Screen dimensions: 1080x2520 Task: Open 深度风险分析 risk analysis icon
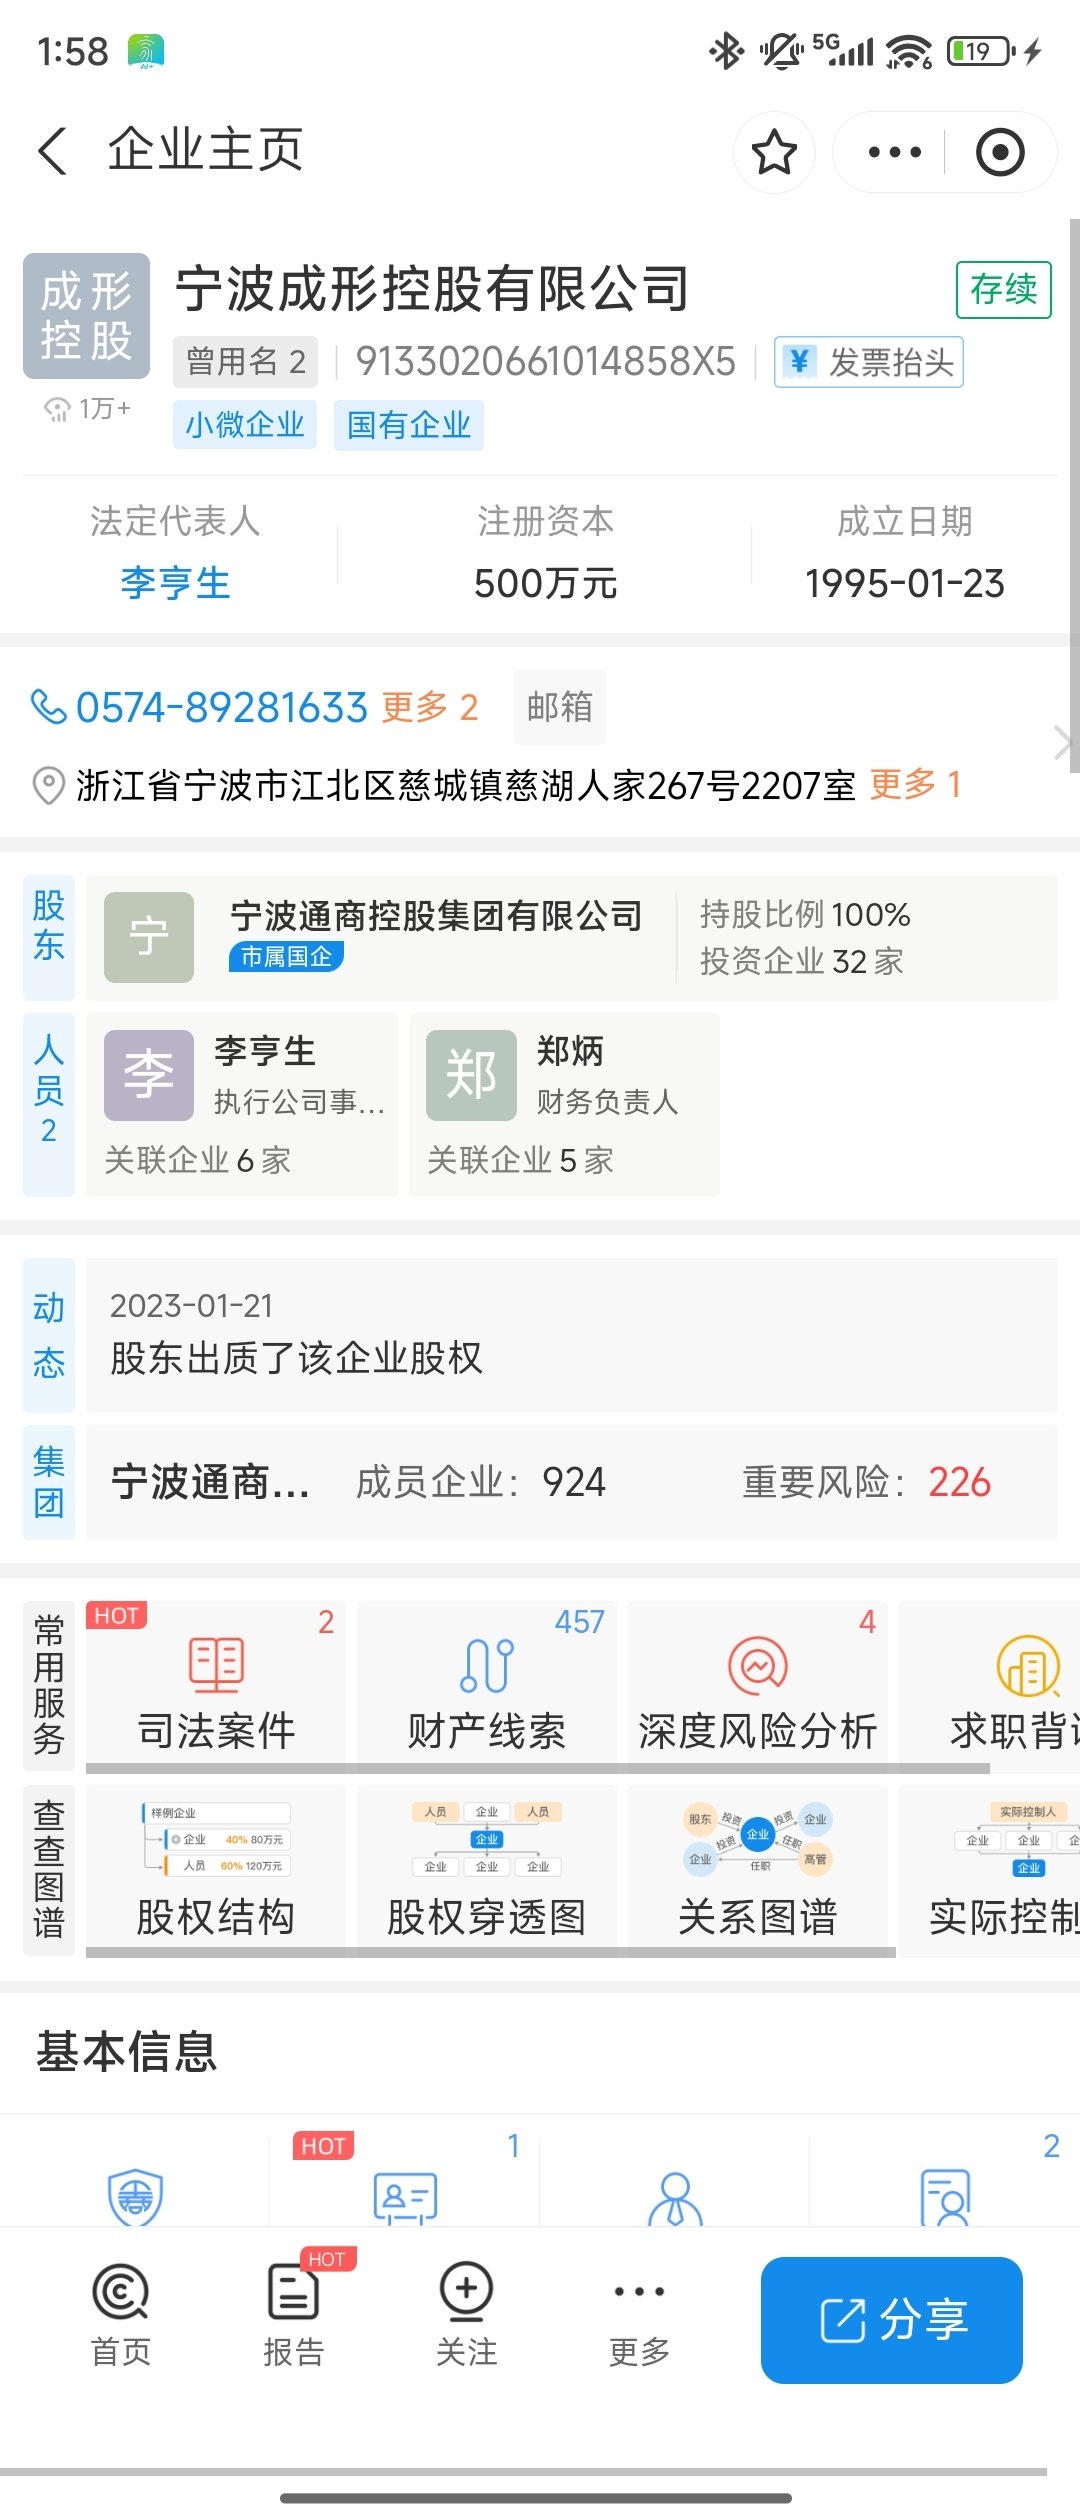[758, 1665]
